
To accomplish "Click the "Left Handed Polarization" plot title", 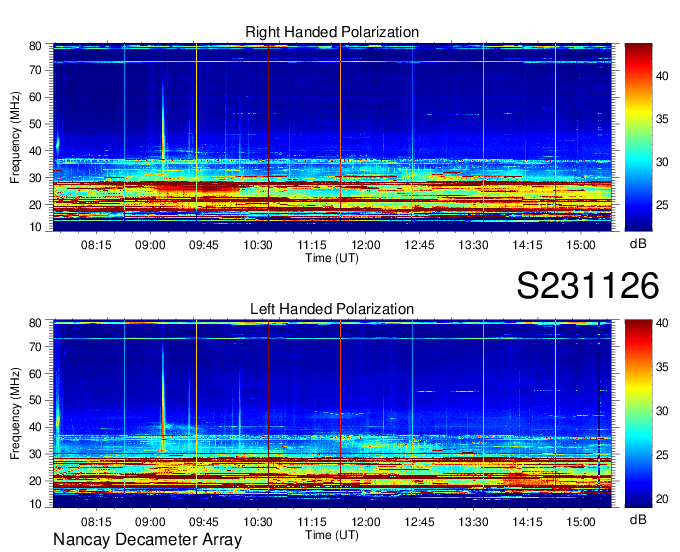I will click(x=332, y=309).
